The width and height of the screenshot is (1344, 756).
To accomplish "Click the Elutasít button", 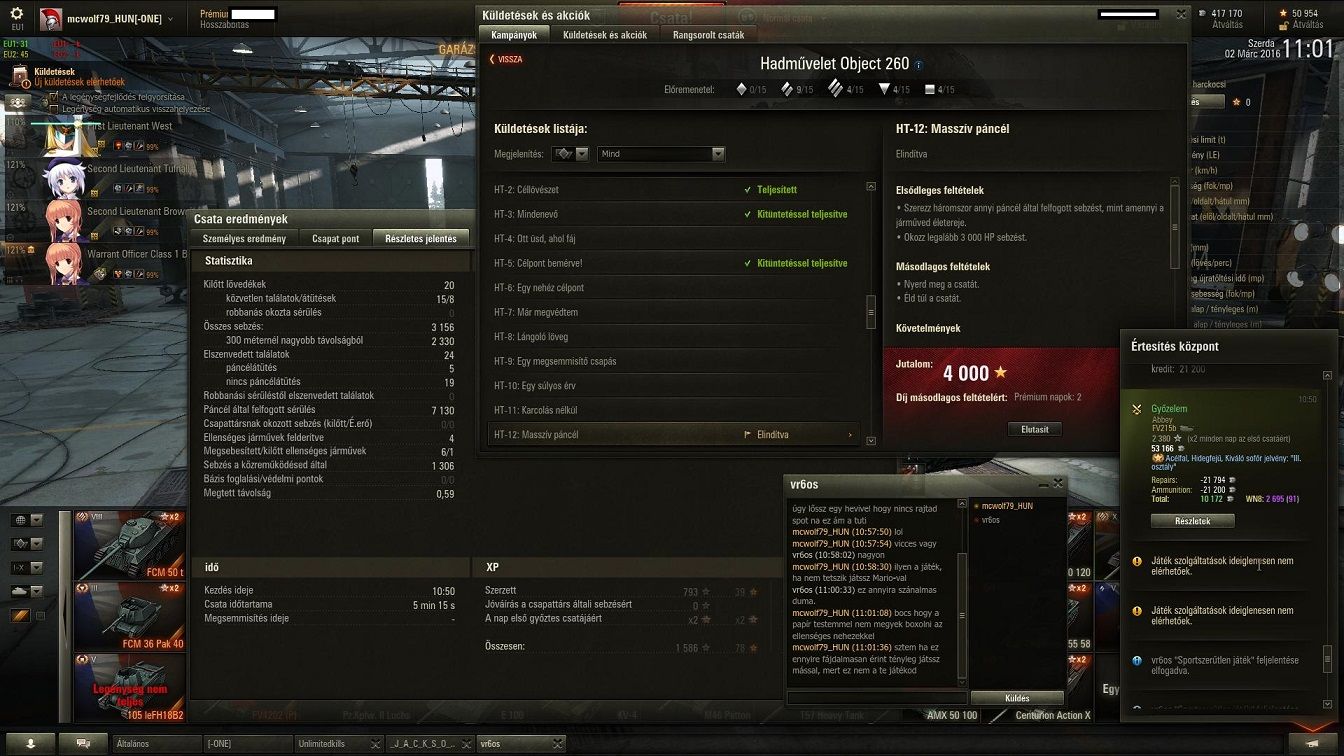I will (1034, 429).
